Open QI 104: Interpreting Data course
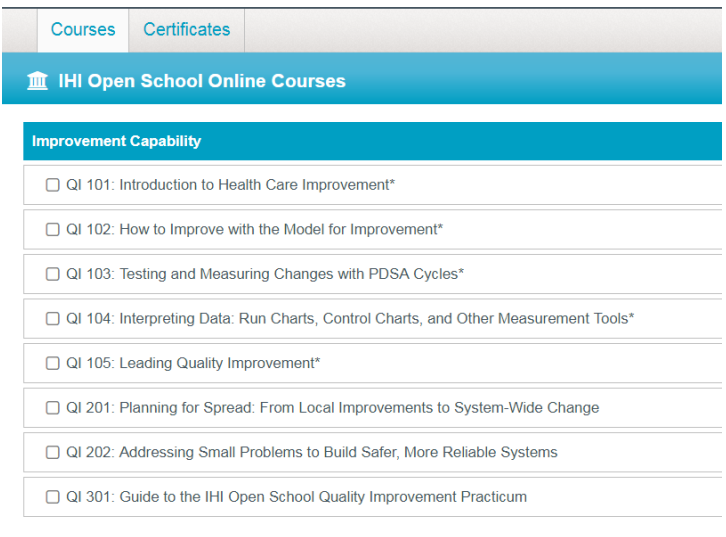The width and height of the screenshot is (726, 537). tap(350, 318)
